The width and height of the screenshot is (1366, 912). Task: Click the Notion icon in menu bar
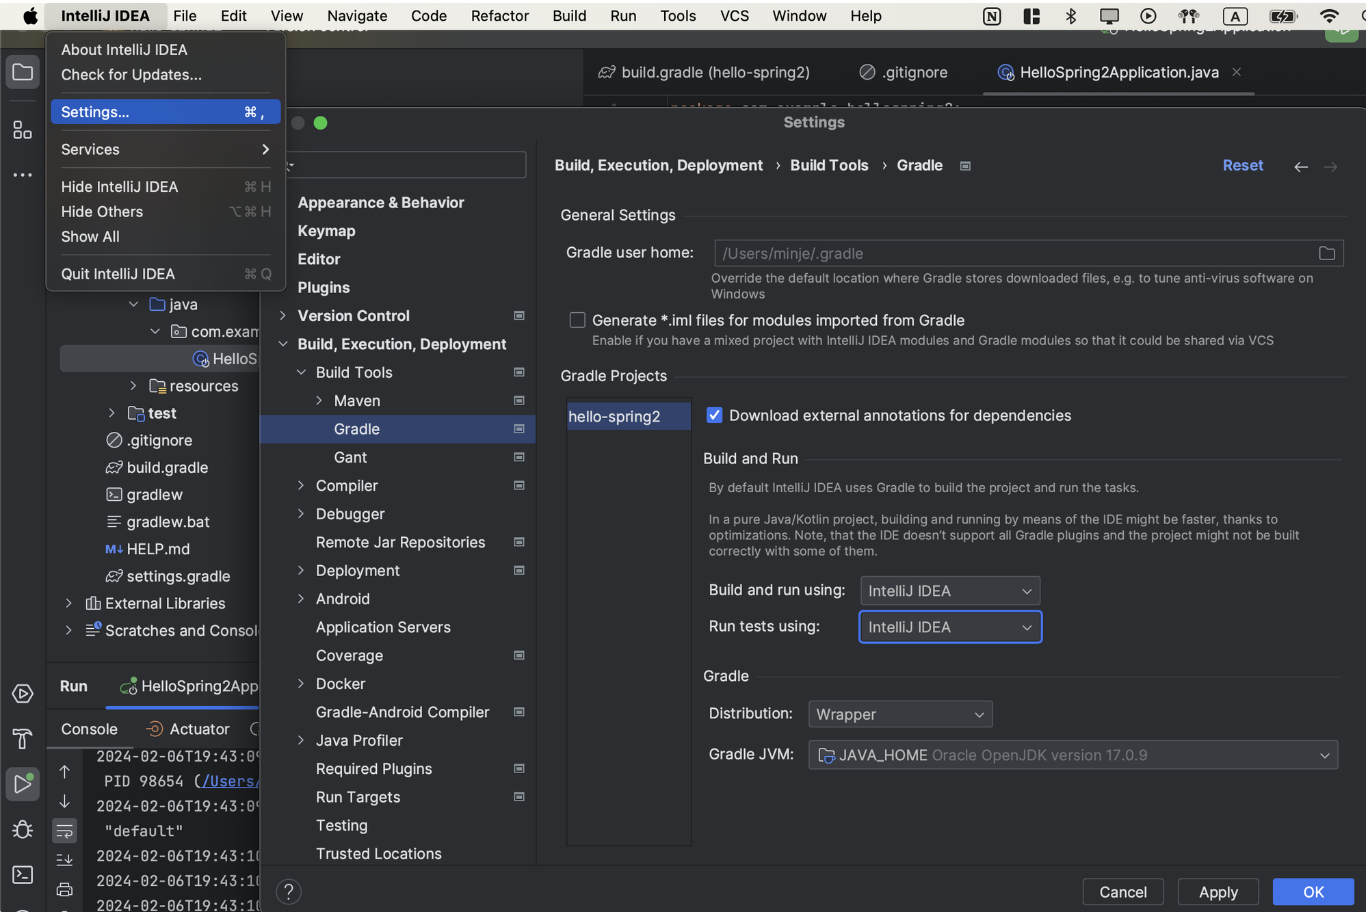click(x=992, y=16)
